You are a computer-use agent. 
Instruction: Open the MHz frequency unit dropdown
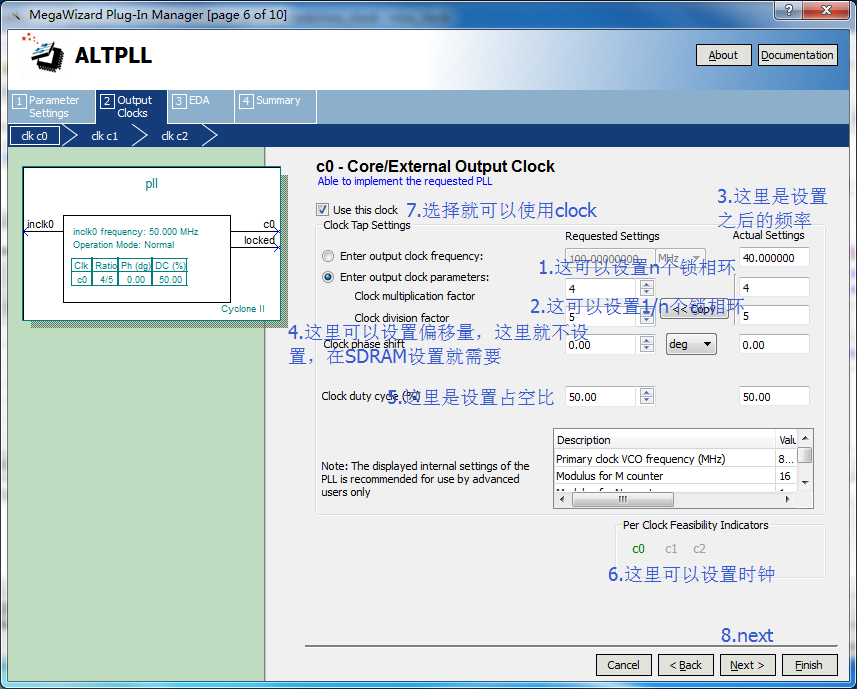680,258
